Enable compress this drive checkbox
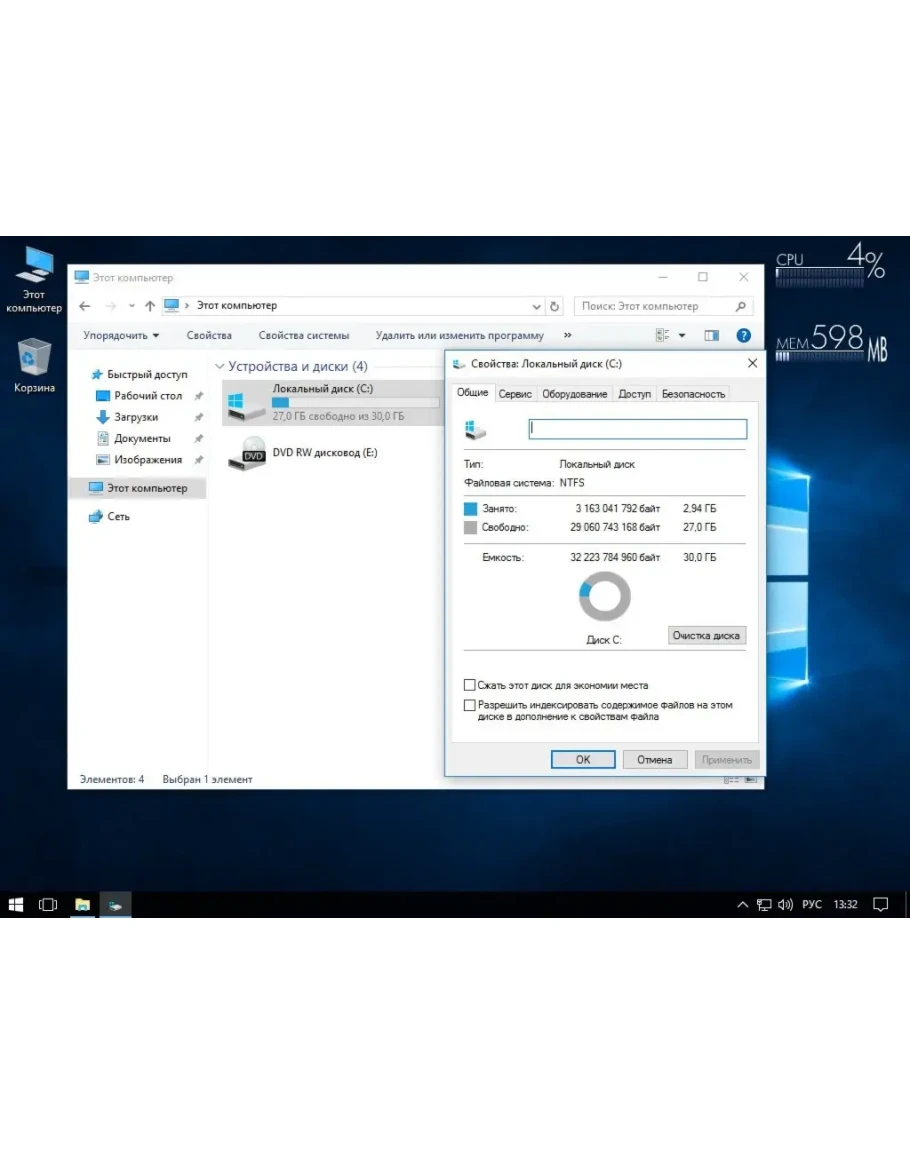This screenshot has width=910, height=1155. 470,685
